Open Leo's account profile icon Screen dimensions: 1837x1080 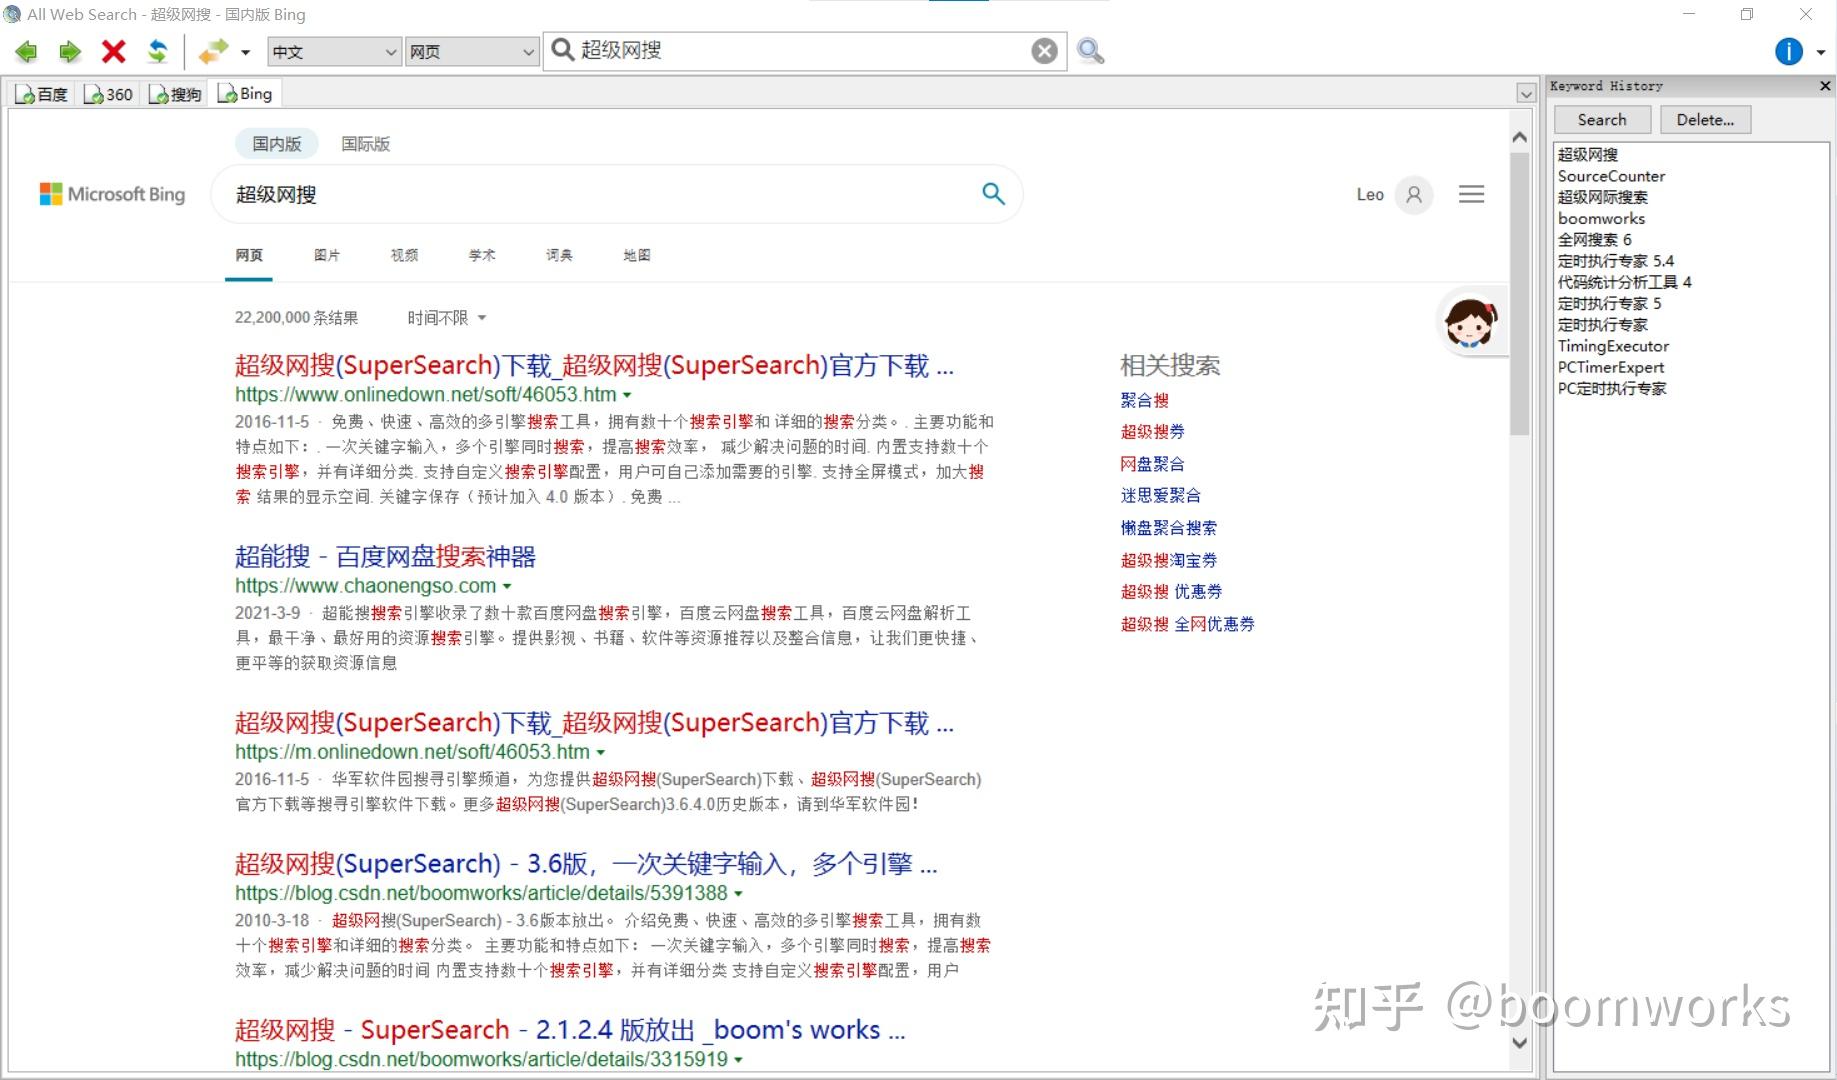point(1412,194)
